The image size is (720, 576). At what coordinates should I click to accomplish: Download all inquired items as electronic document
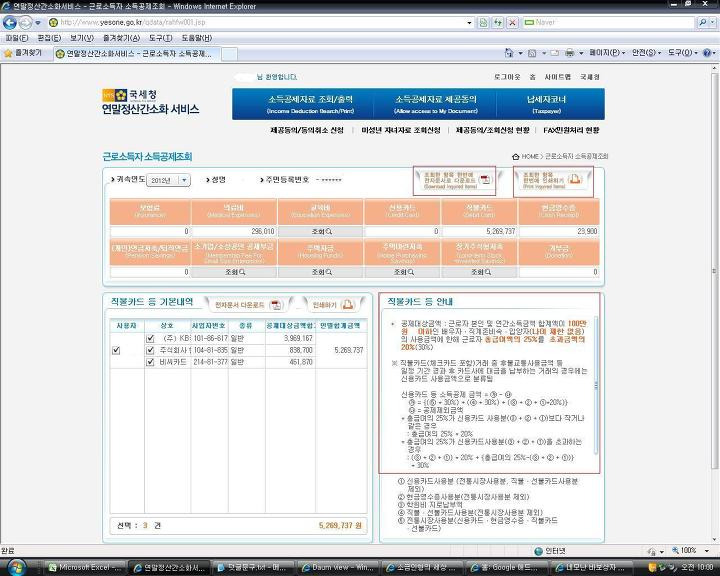[454, 181]
